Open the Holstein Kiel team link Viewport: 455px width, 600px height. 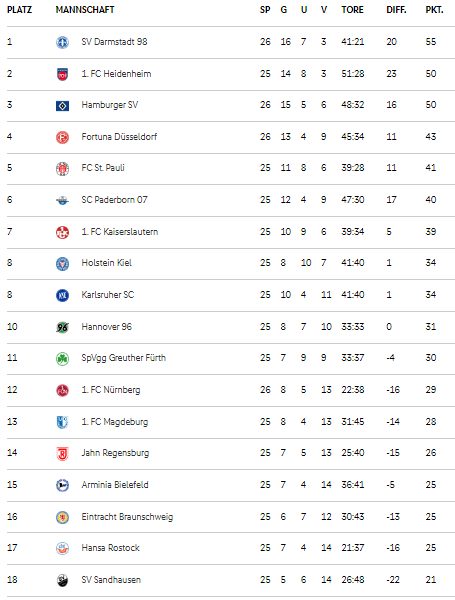[x=106, y=263]
